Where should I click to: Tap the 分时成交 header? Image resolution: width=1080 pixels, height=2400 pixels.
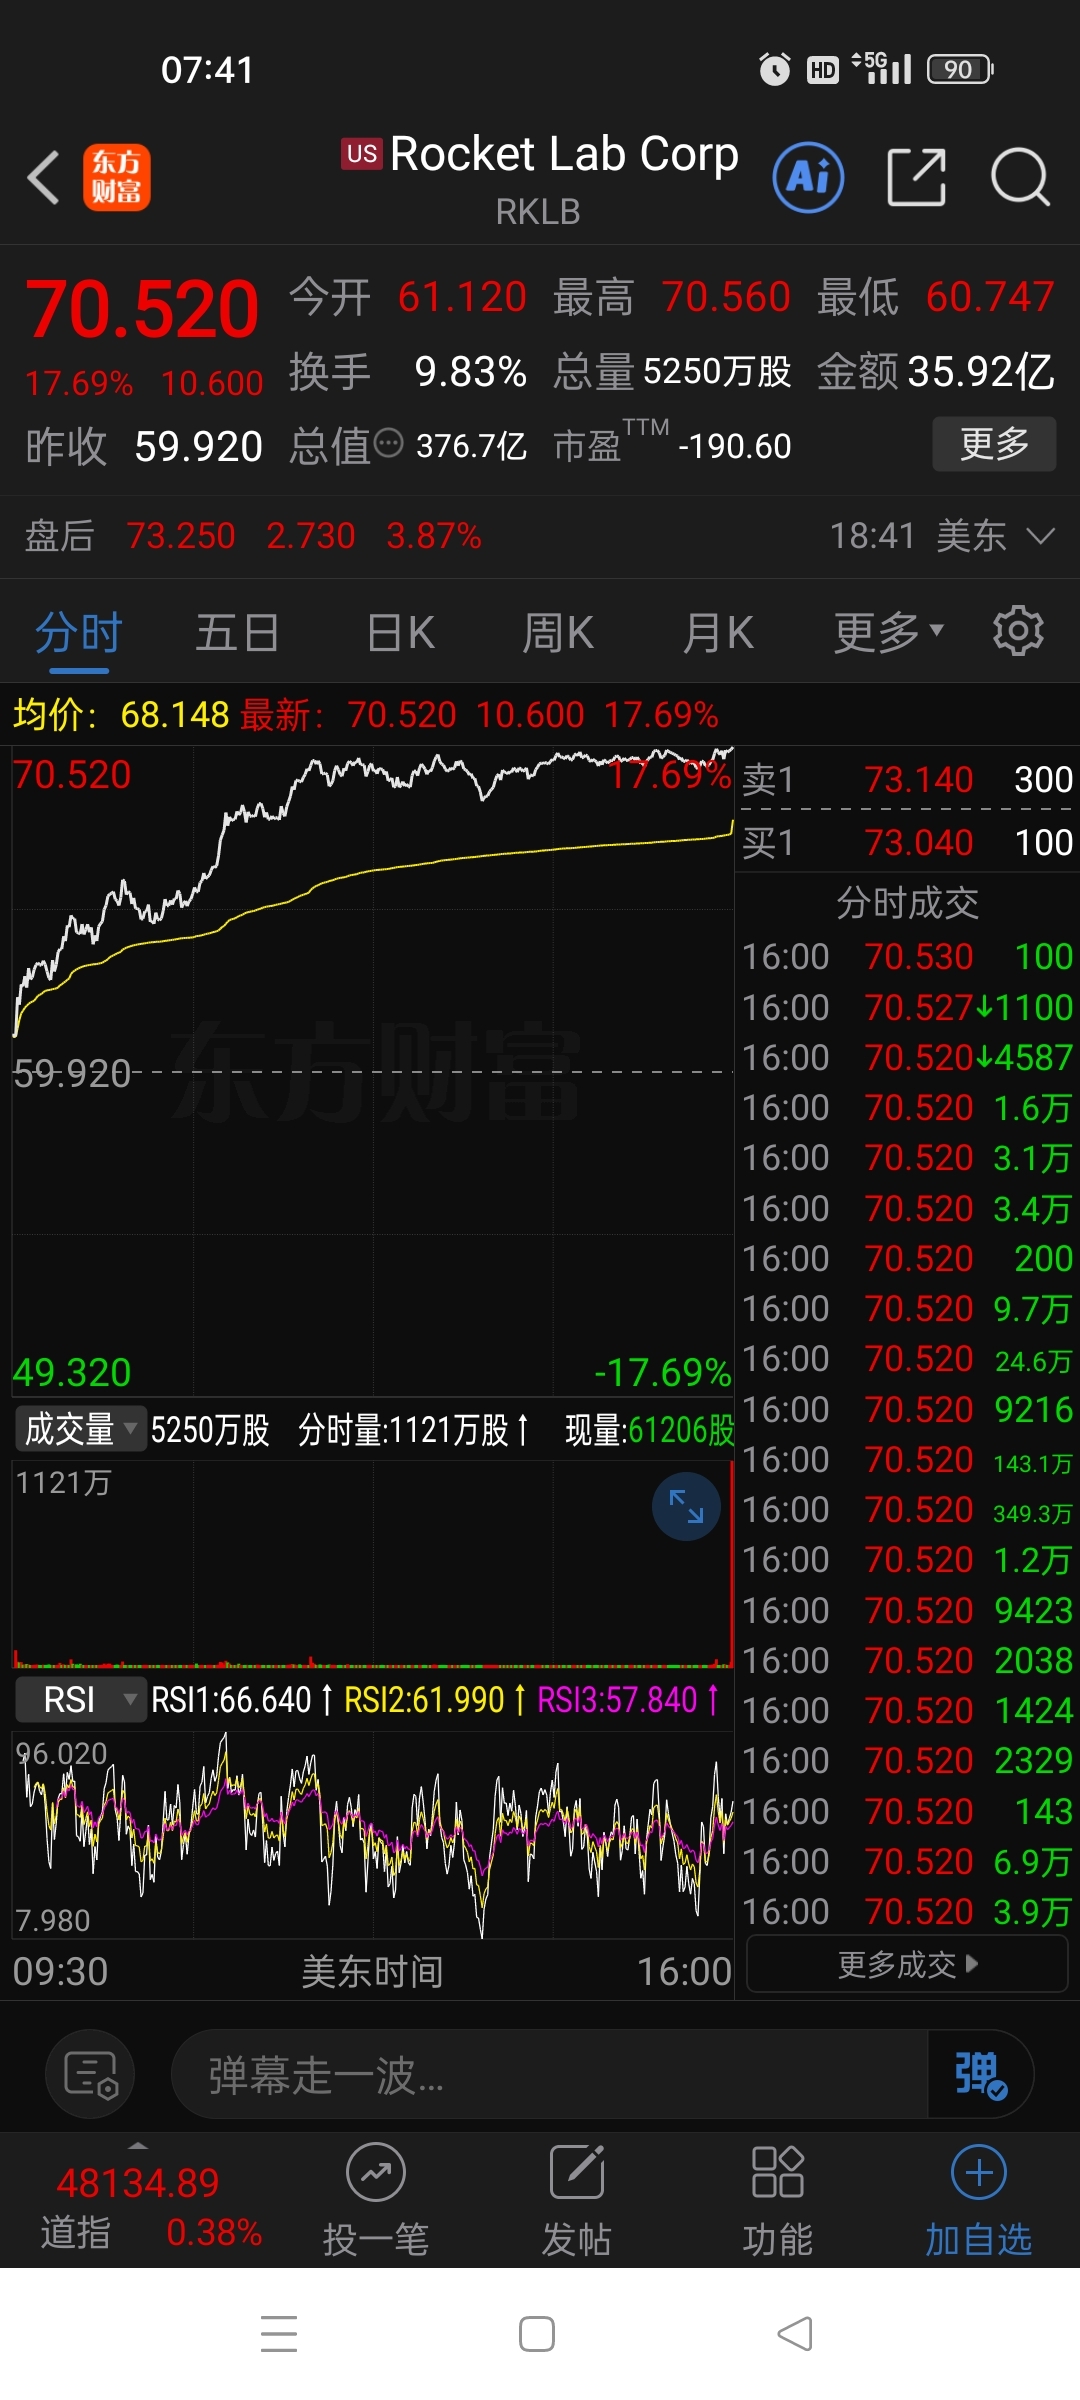coord(907,902)
